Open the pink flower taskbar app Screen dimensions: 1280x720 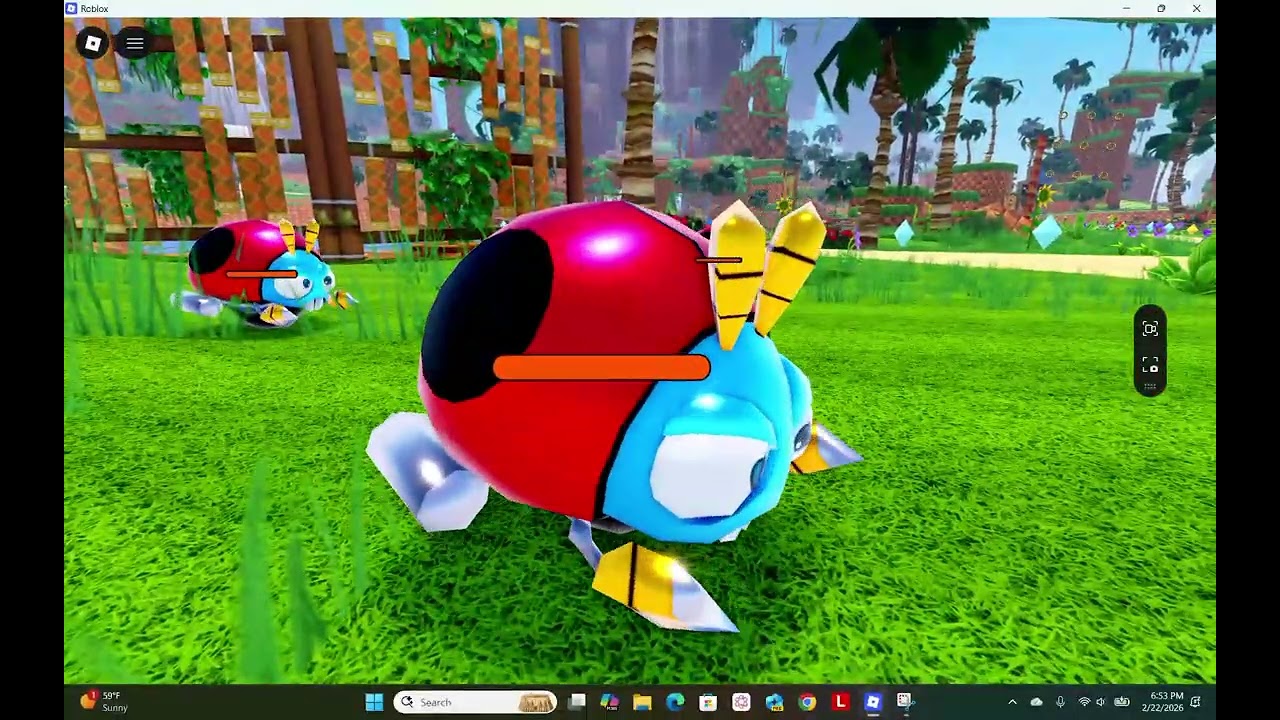pos(741,702)
